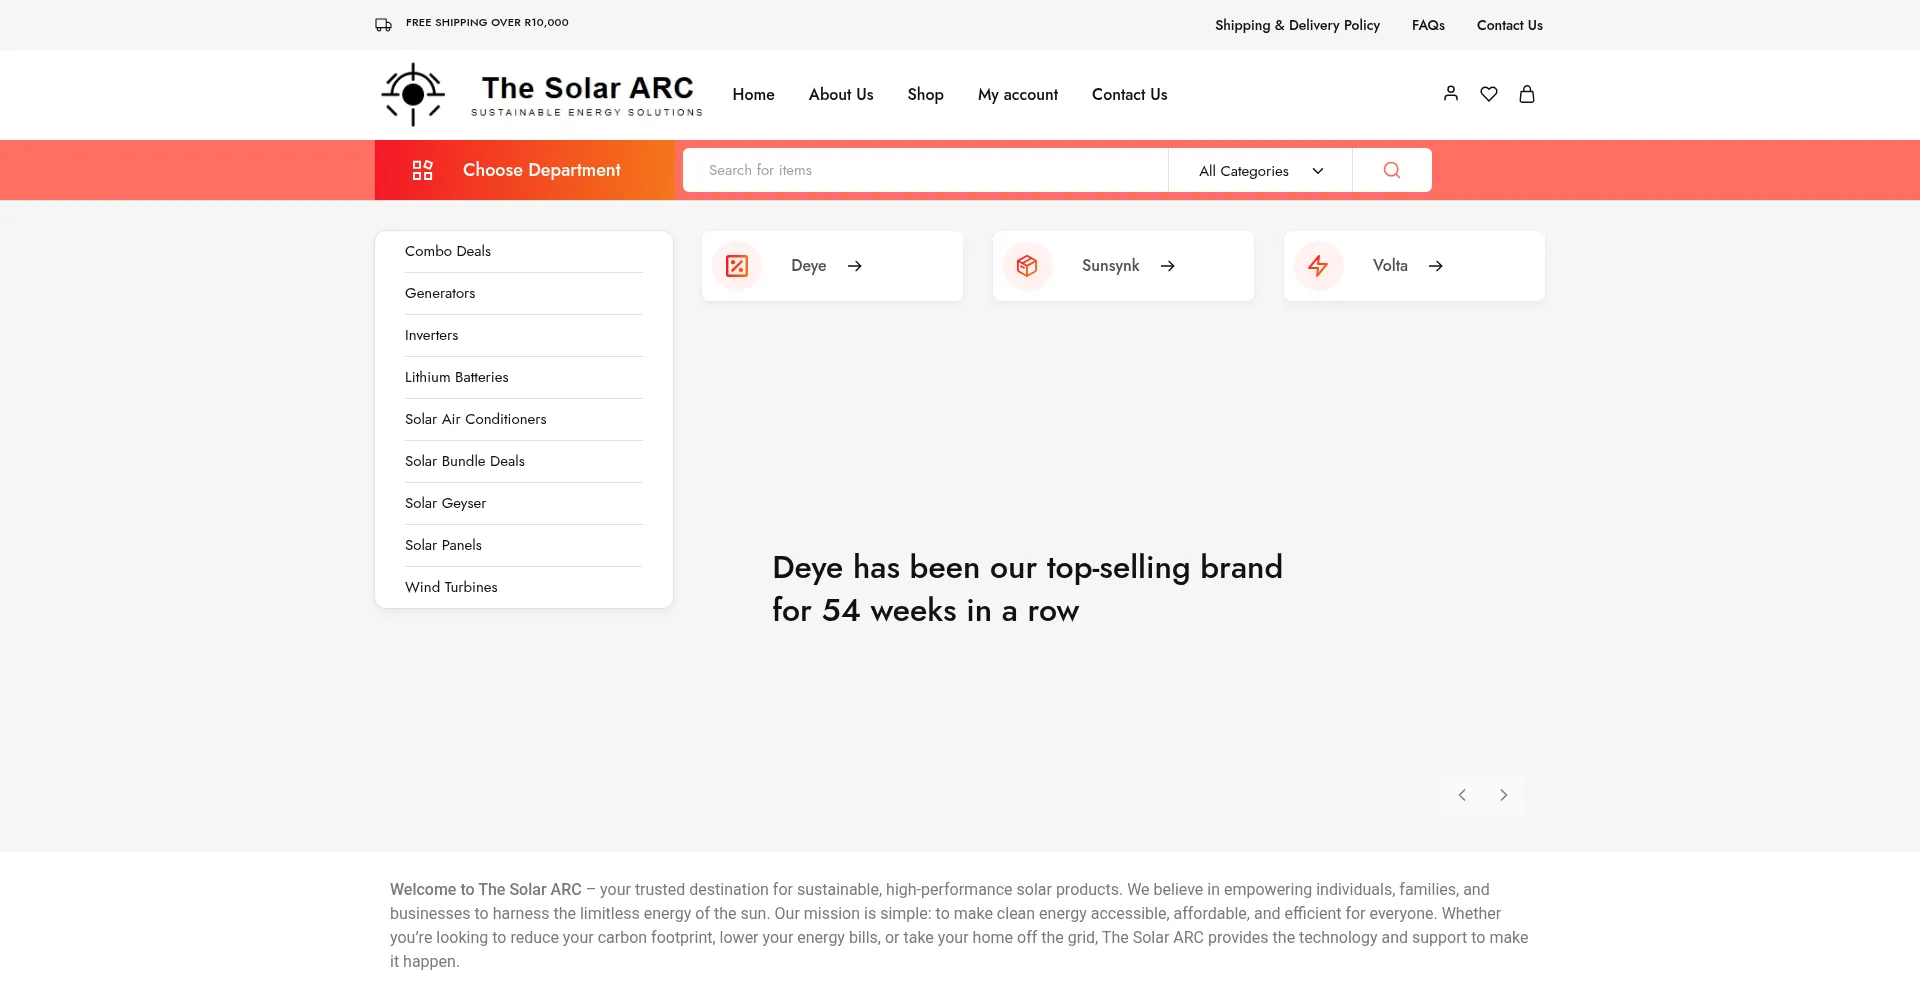Open the wishlist heart icon
1920x993 pixels.
tap(1488, 94)
